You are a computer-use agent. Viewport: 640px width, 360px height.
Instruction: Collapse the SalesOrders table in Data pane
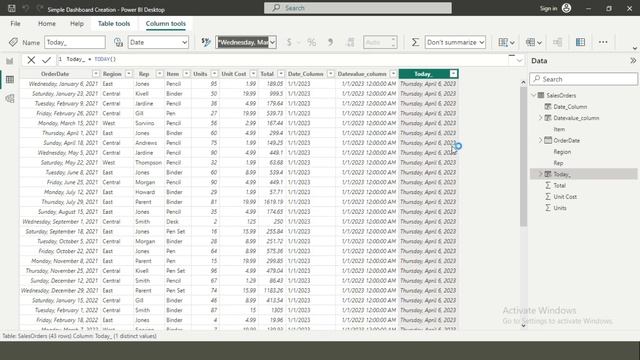coord(533,95)
